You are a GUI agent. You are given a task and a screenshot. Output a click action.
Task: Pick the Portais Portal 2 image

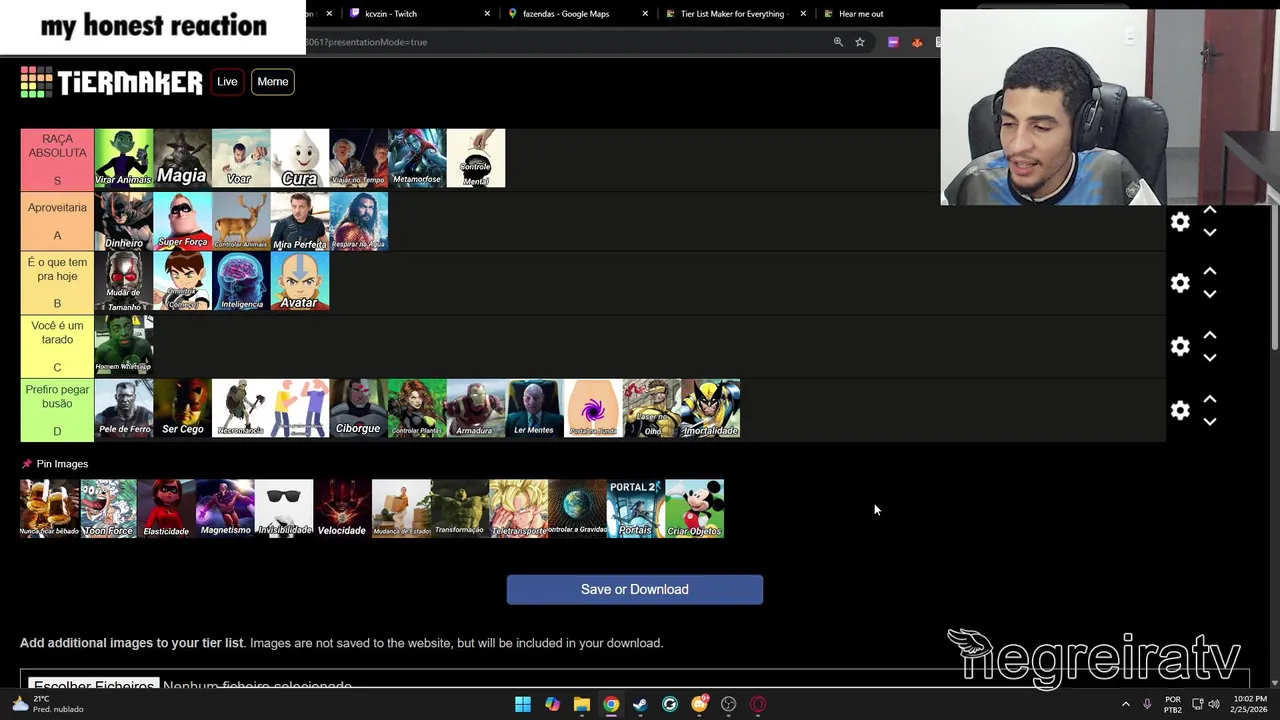point(636,508)
